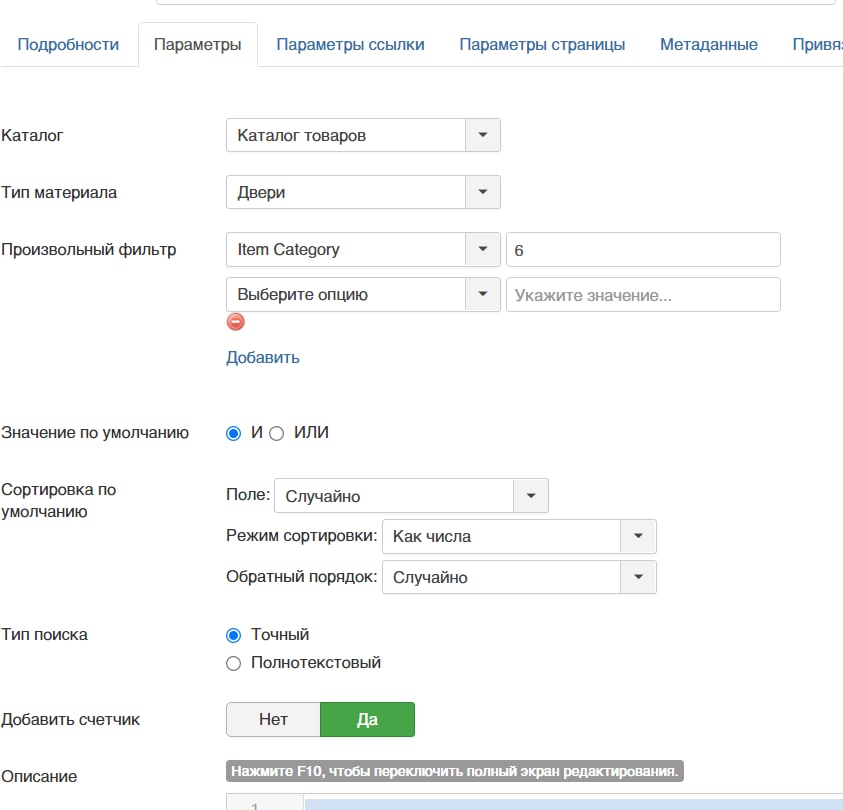Click the Сортировка по умолчанию label
Image resolution: width=843 pixels, height=810 pixels.
coord(59,500)
